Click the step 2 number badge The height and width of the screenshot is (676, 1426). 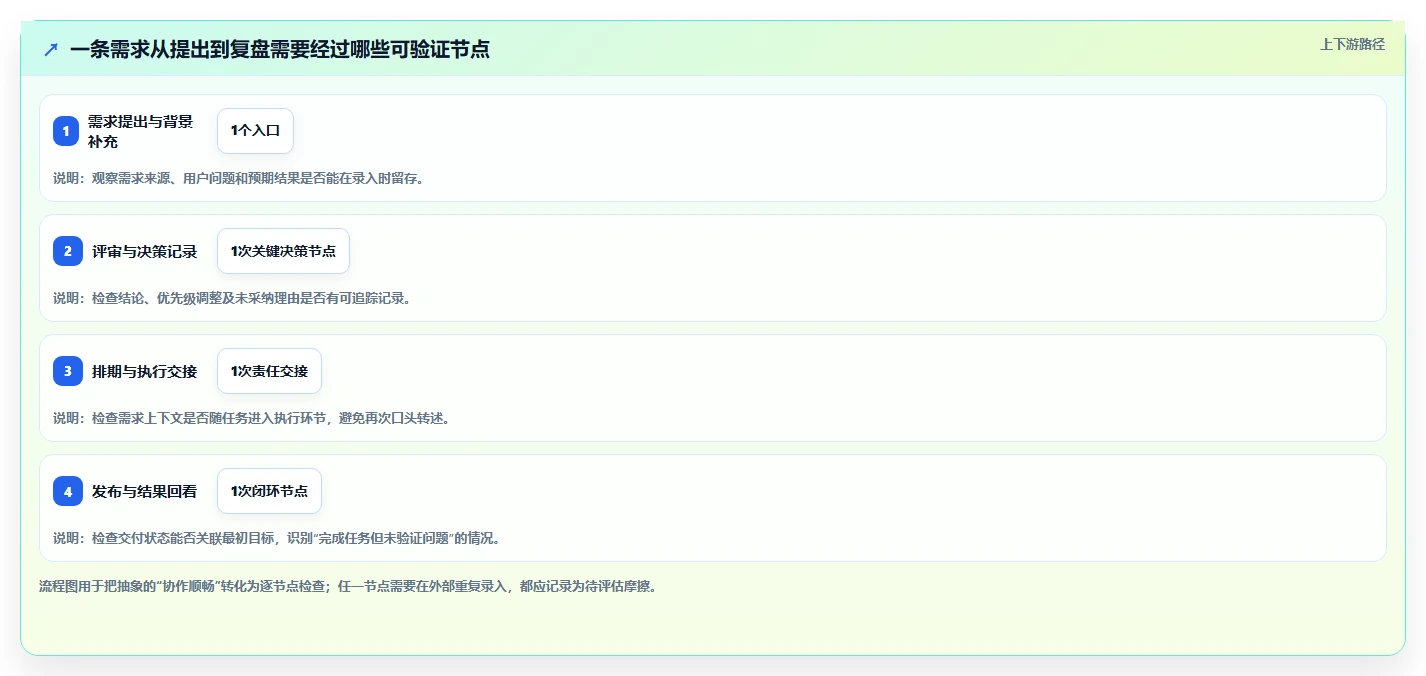68,251
